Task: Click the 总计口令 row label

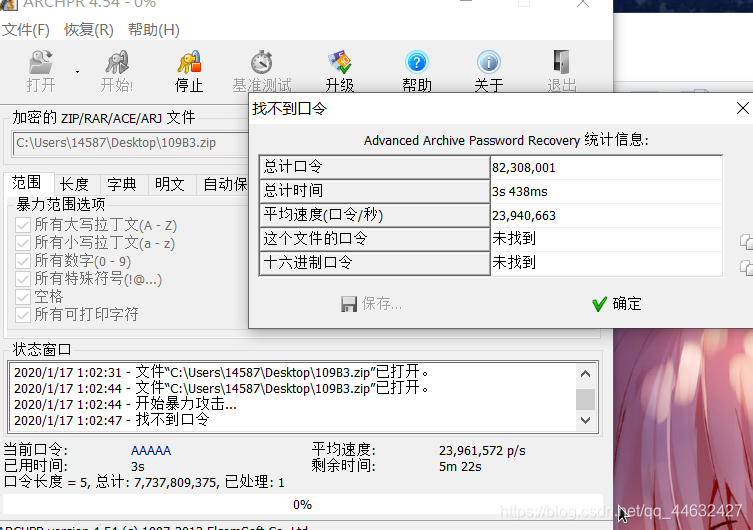Action: [x=374, y=167]
